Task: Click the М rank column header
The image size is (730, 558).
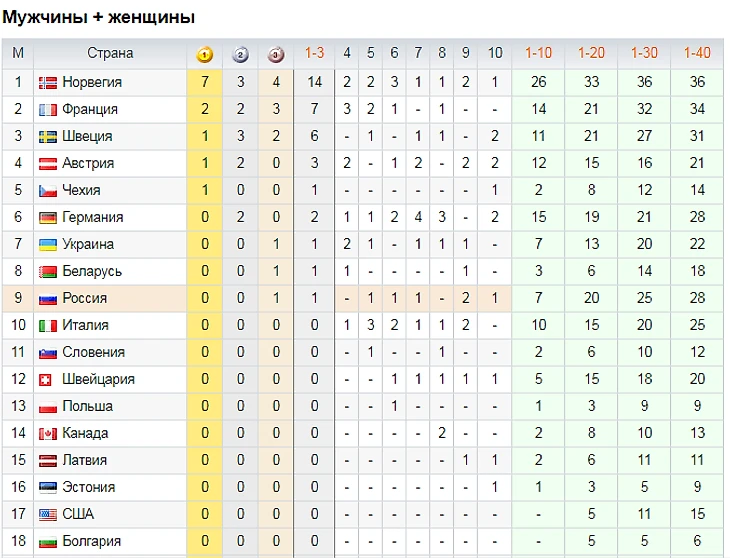Action: tap(18, 53)
